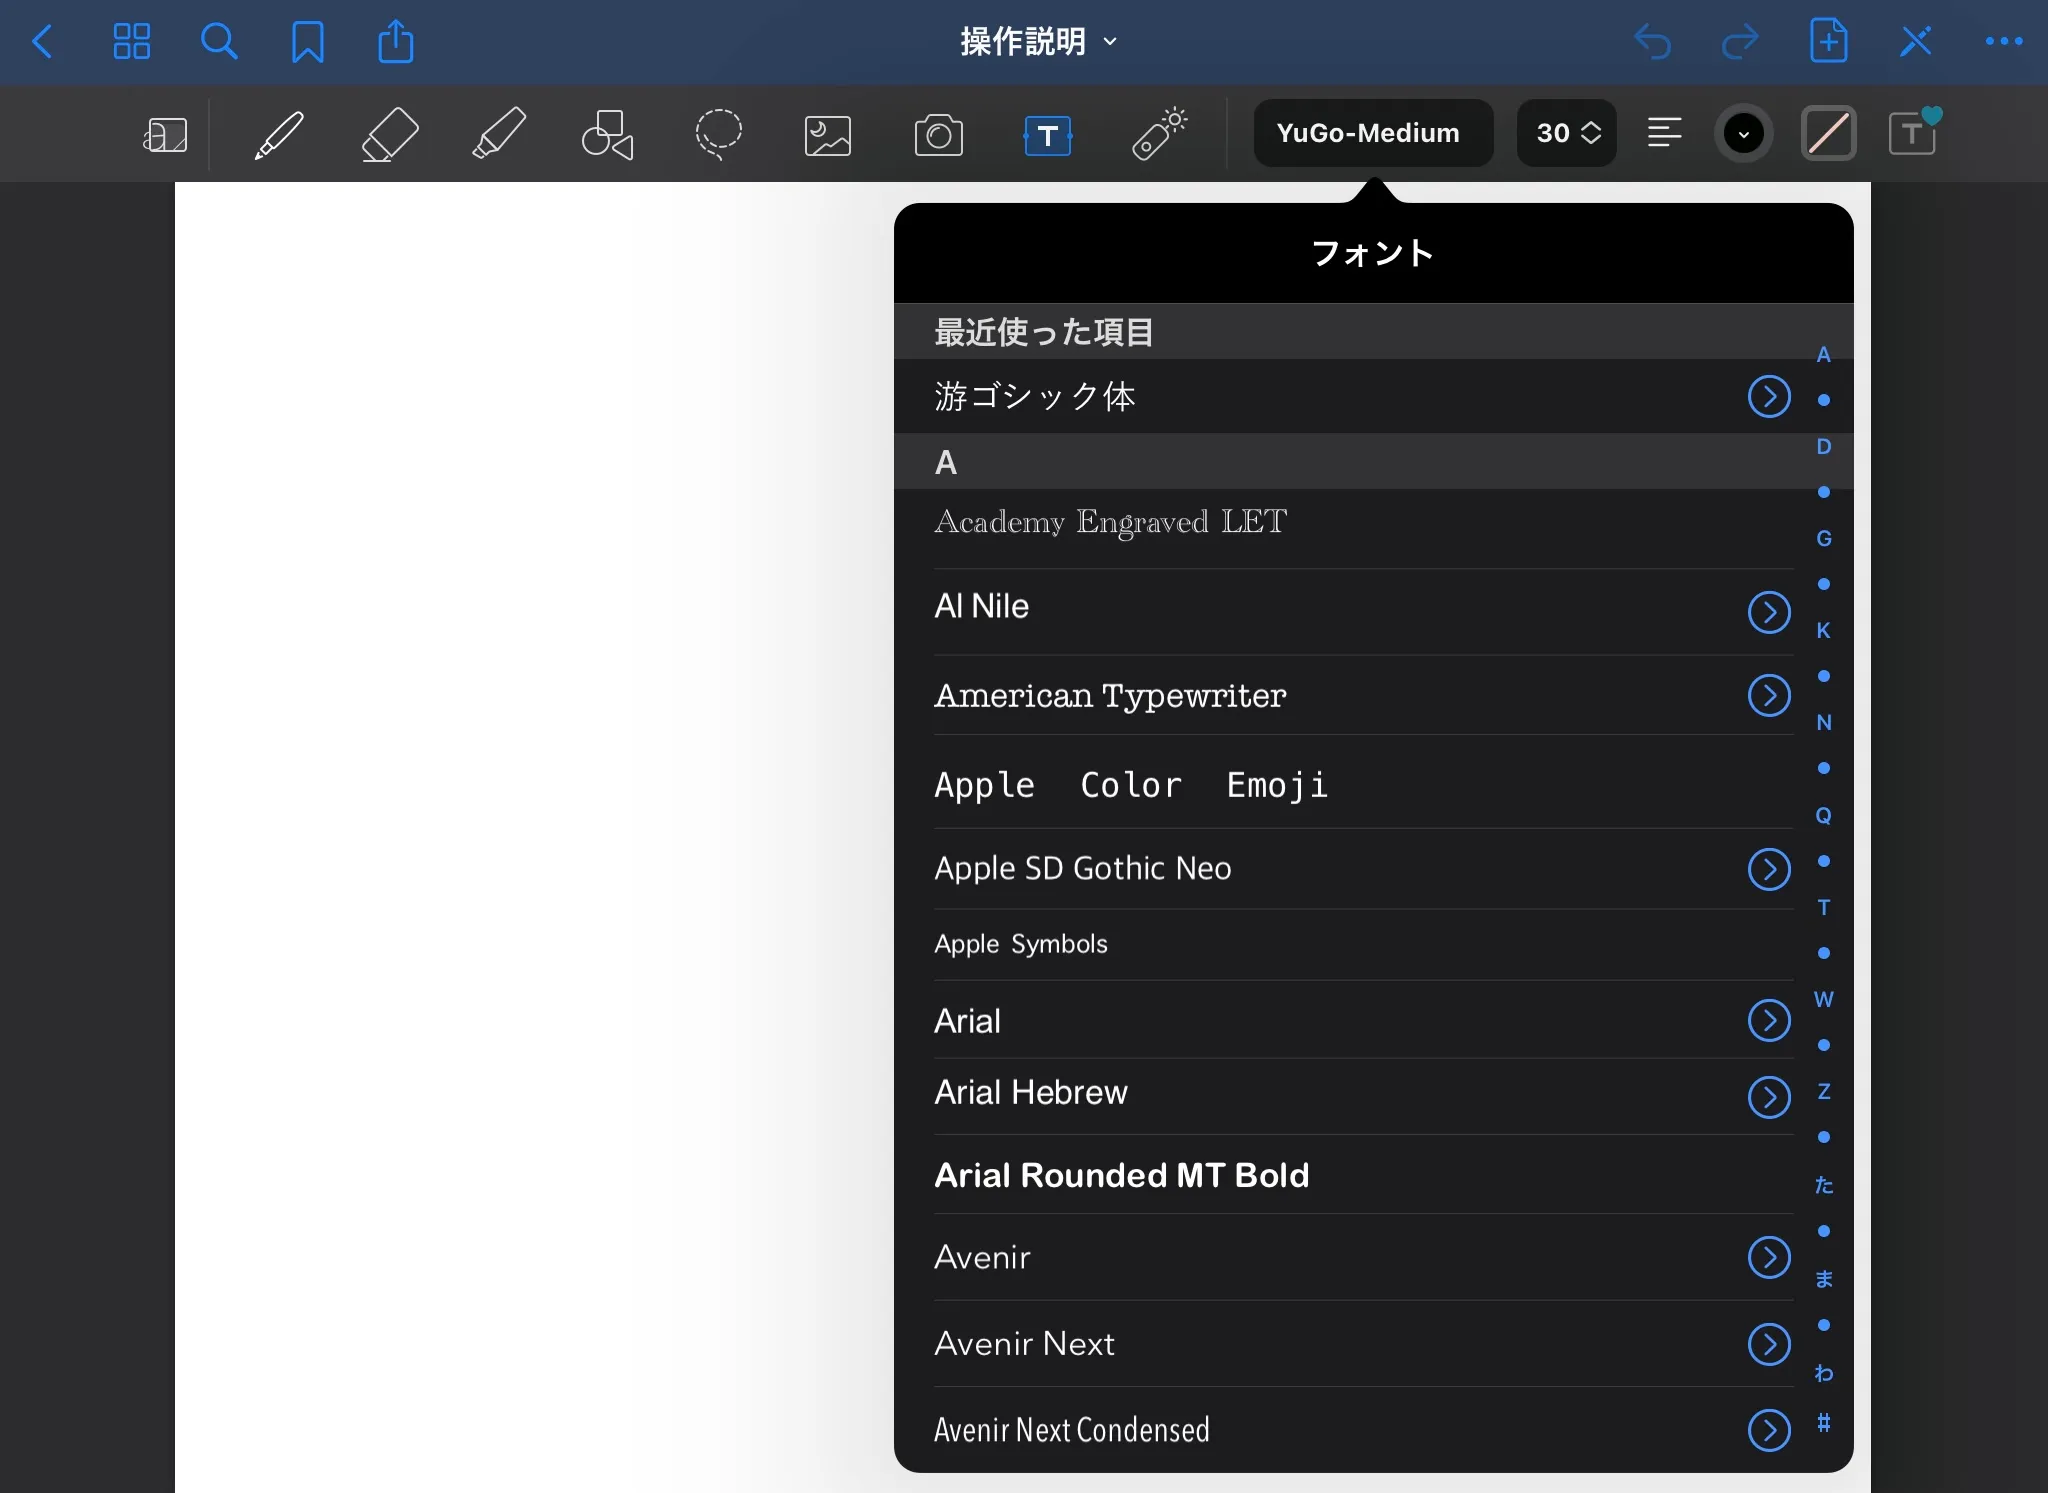Toggle the zoom window tool

pos(166,135)
